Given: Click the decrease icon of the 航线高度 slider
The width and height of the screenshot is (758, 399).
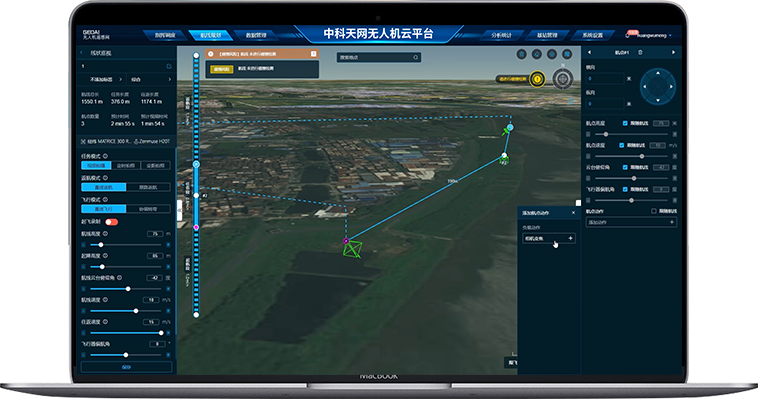Looking at the screenshot, I should click(84, 245).
